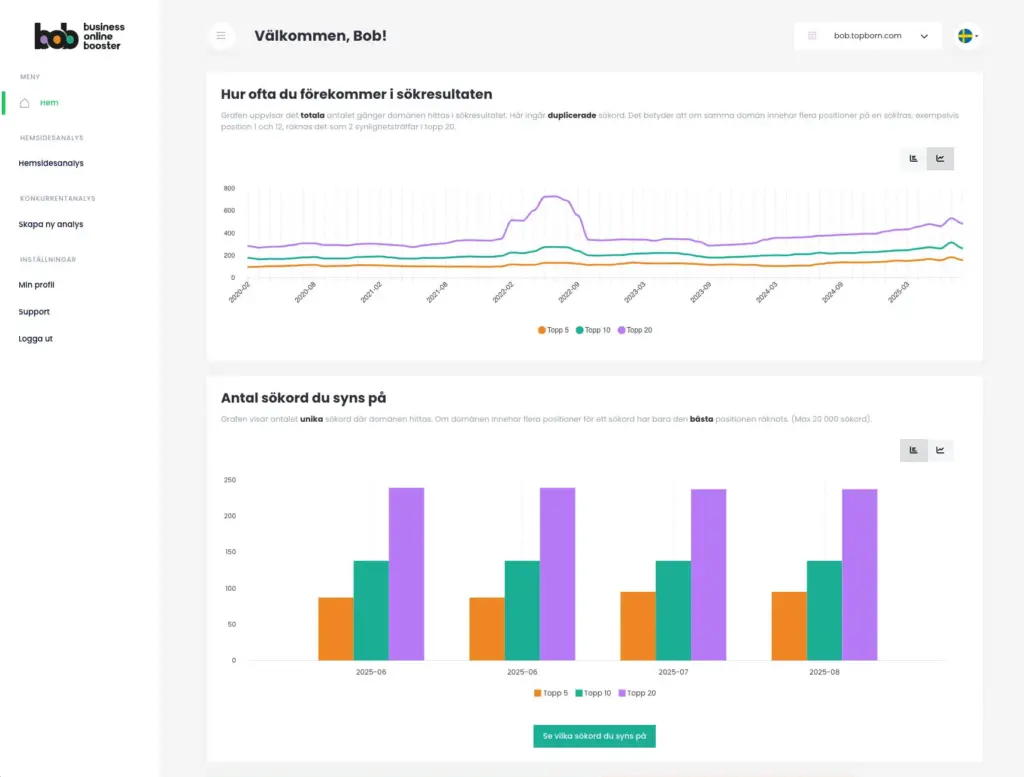Open the bob.topborn.com domain dropdown

point(867,36)
